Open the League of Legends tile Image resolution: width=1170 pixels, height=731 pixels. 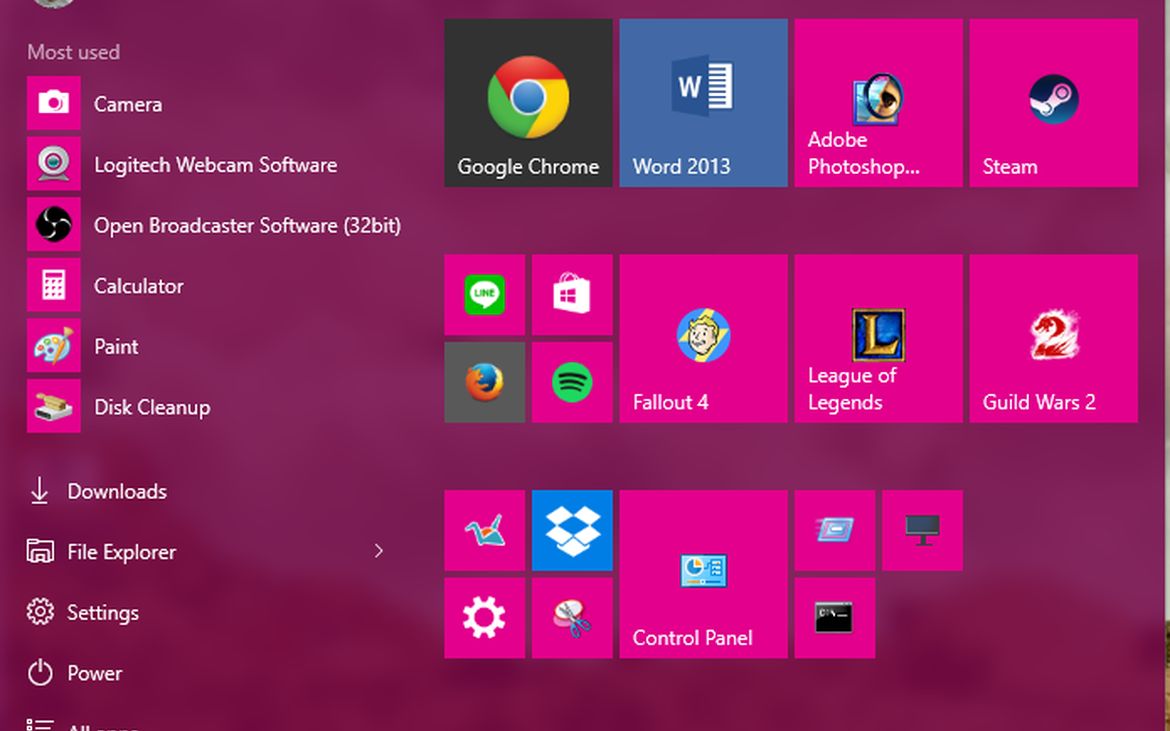[878, 338]
